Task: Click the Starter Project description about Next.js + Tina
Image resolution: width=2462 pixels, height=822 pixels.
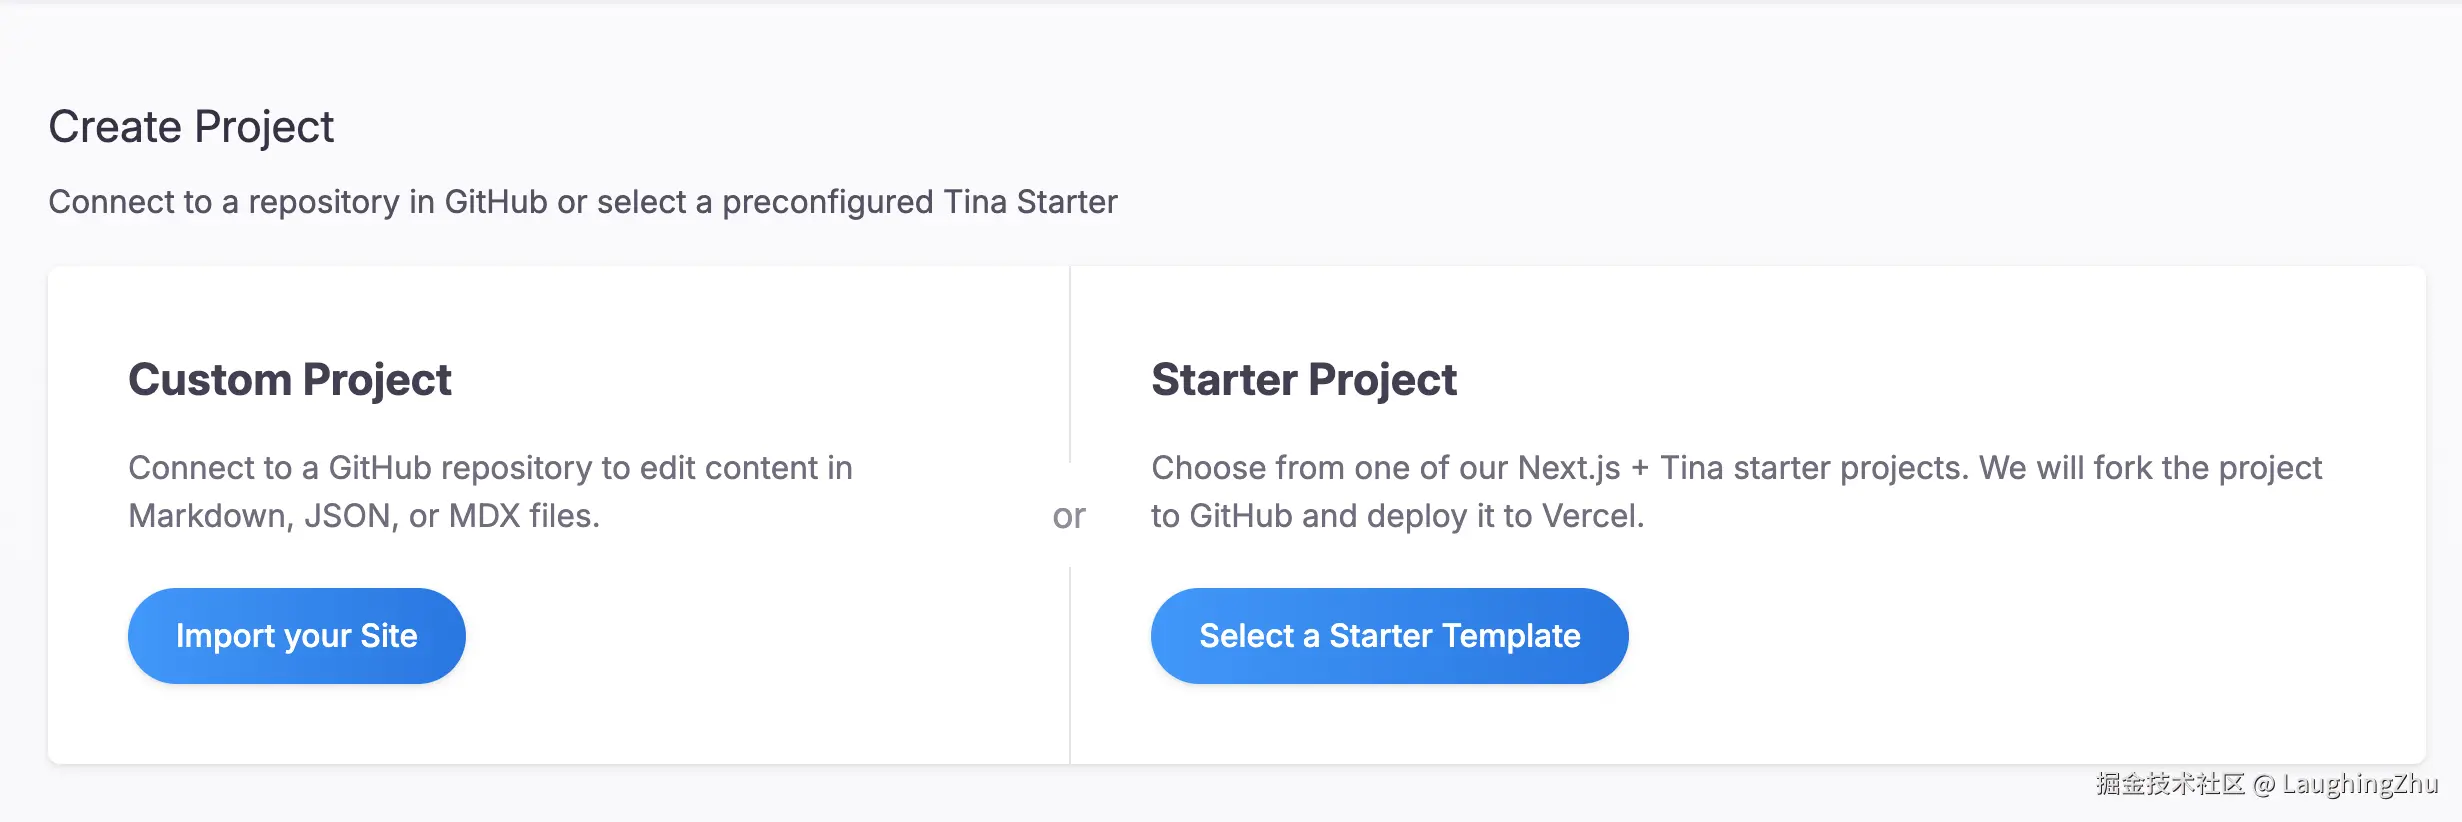Action: click(1735, 491)
